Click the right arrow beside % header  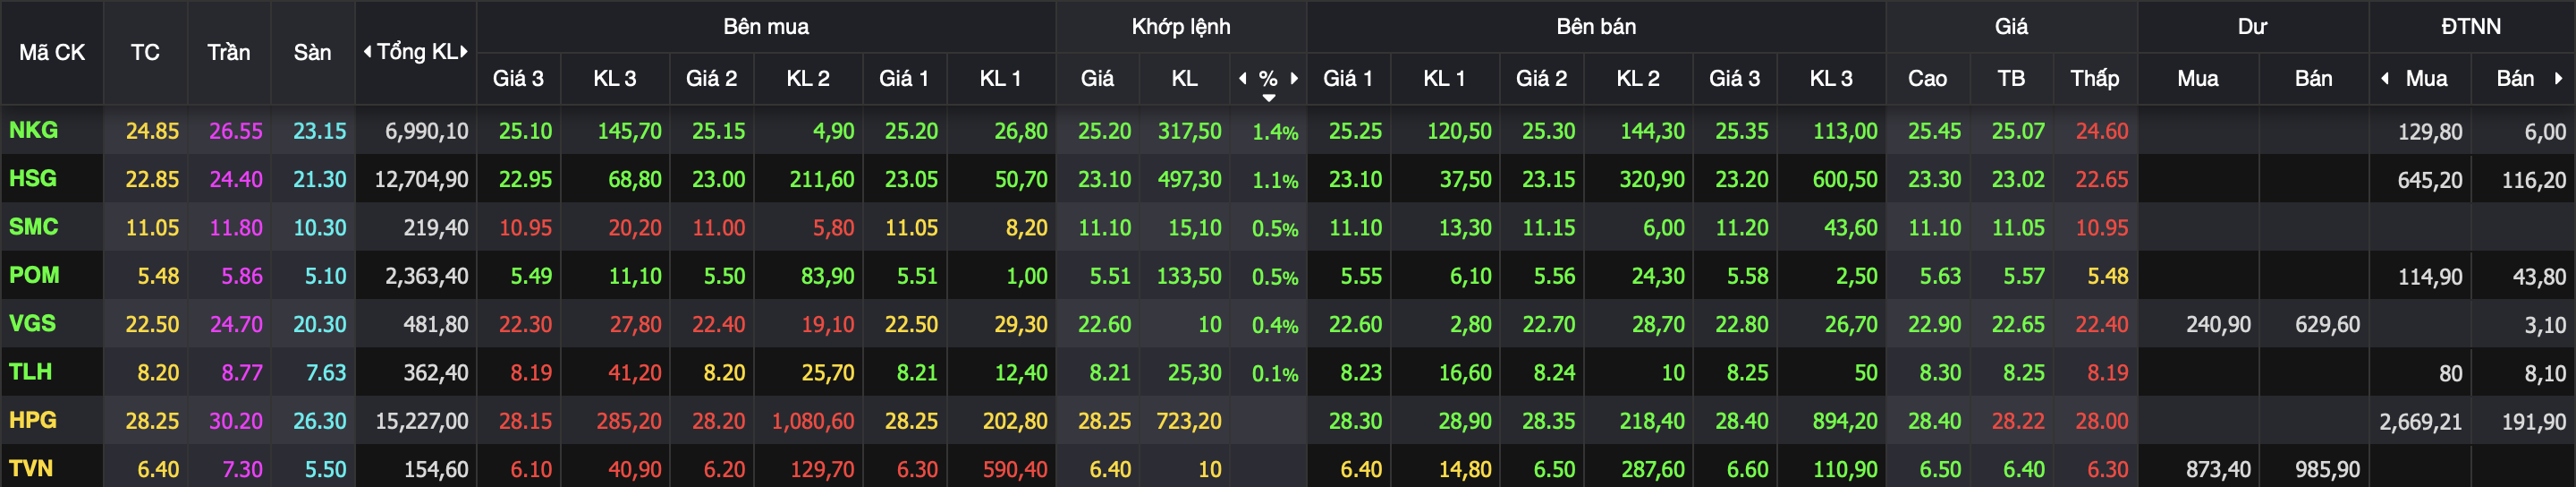pyautogui.click(x=1294, y=78)
